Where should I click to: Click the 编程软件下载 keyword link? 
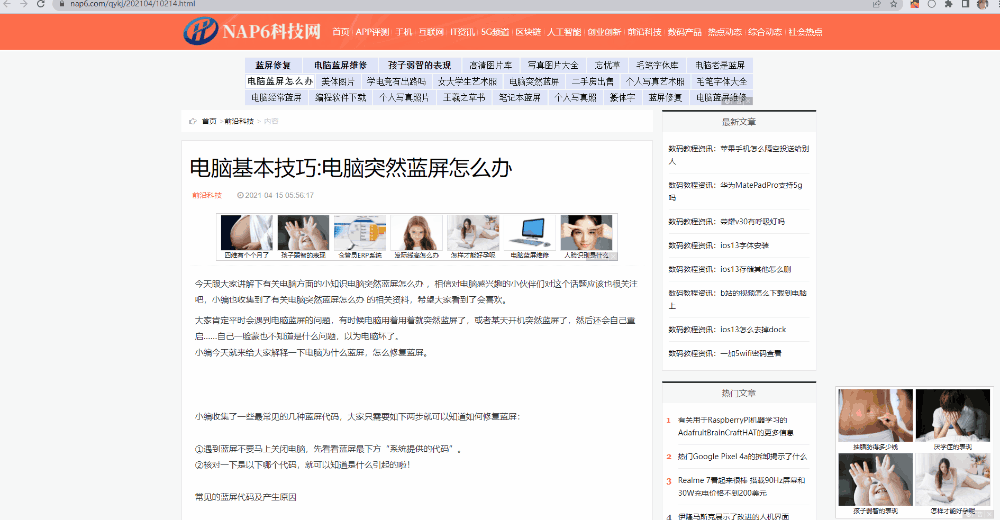pos(341,98)
